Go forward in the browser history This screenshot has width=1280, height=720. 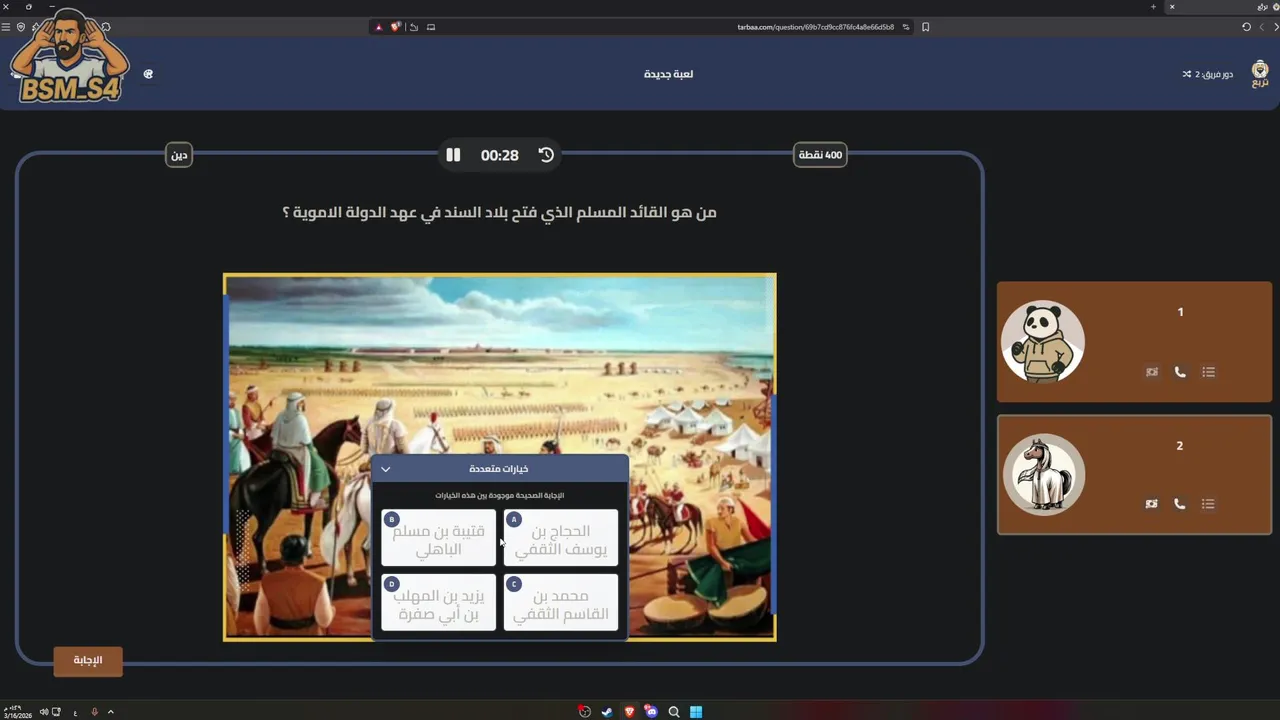tap(1261, 27)
